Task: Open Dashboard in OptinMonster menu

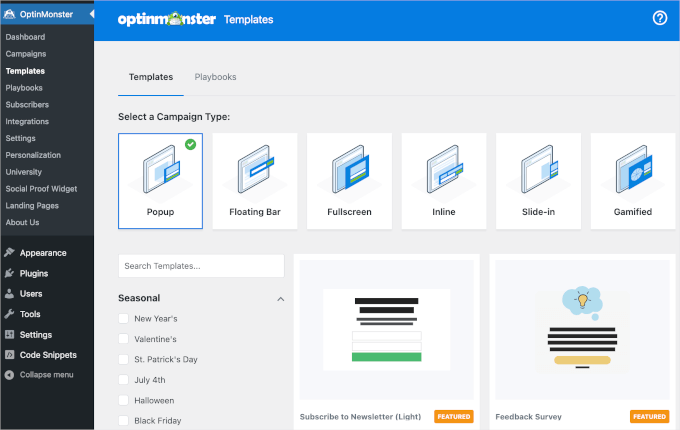Action: point(25,37)
